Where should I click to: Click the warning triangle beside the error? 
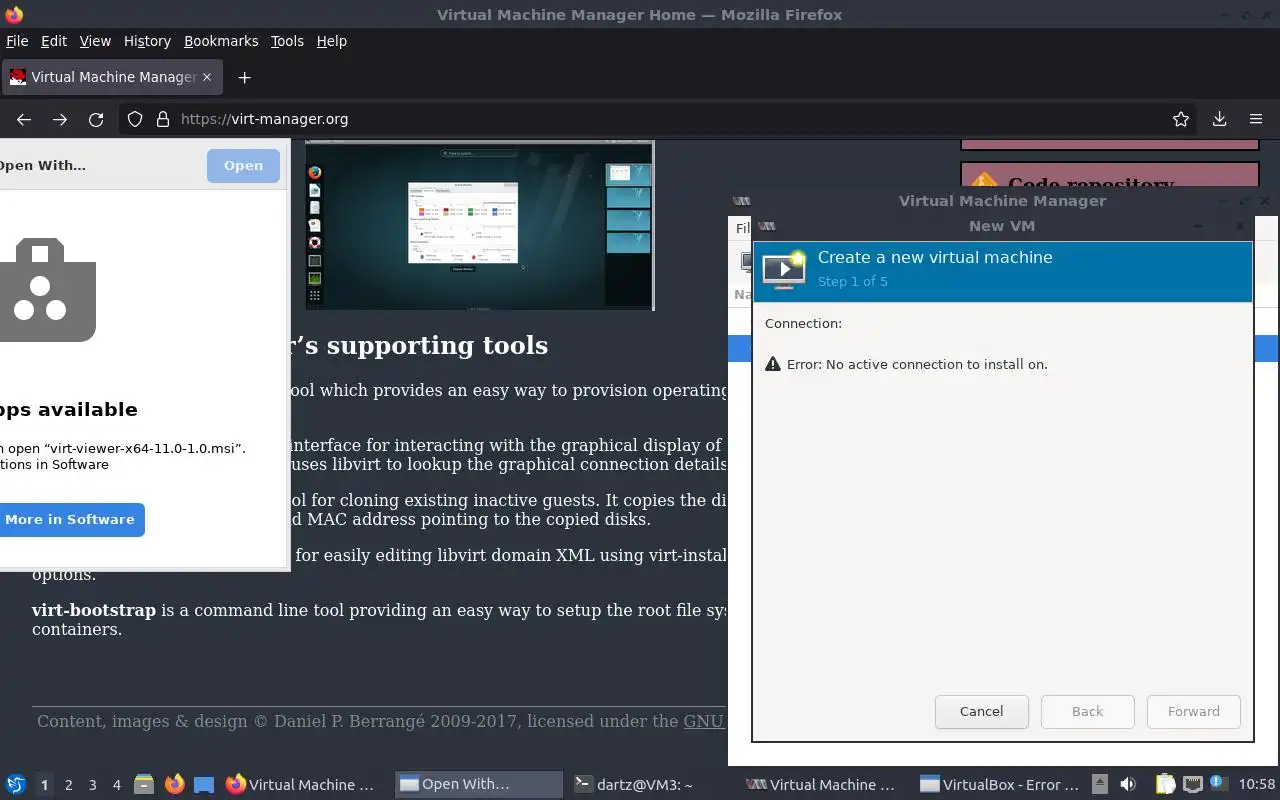tap(773, 364)
